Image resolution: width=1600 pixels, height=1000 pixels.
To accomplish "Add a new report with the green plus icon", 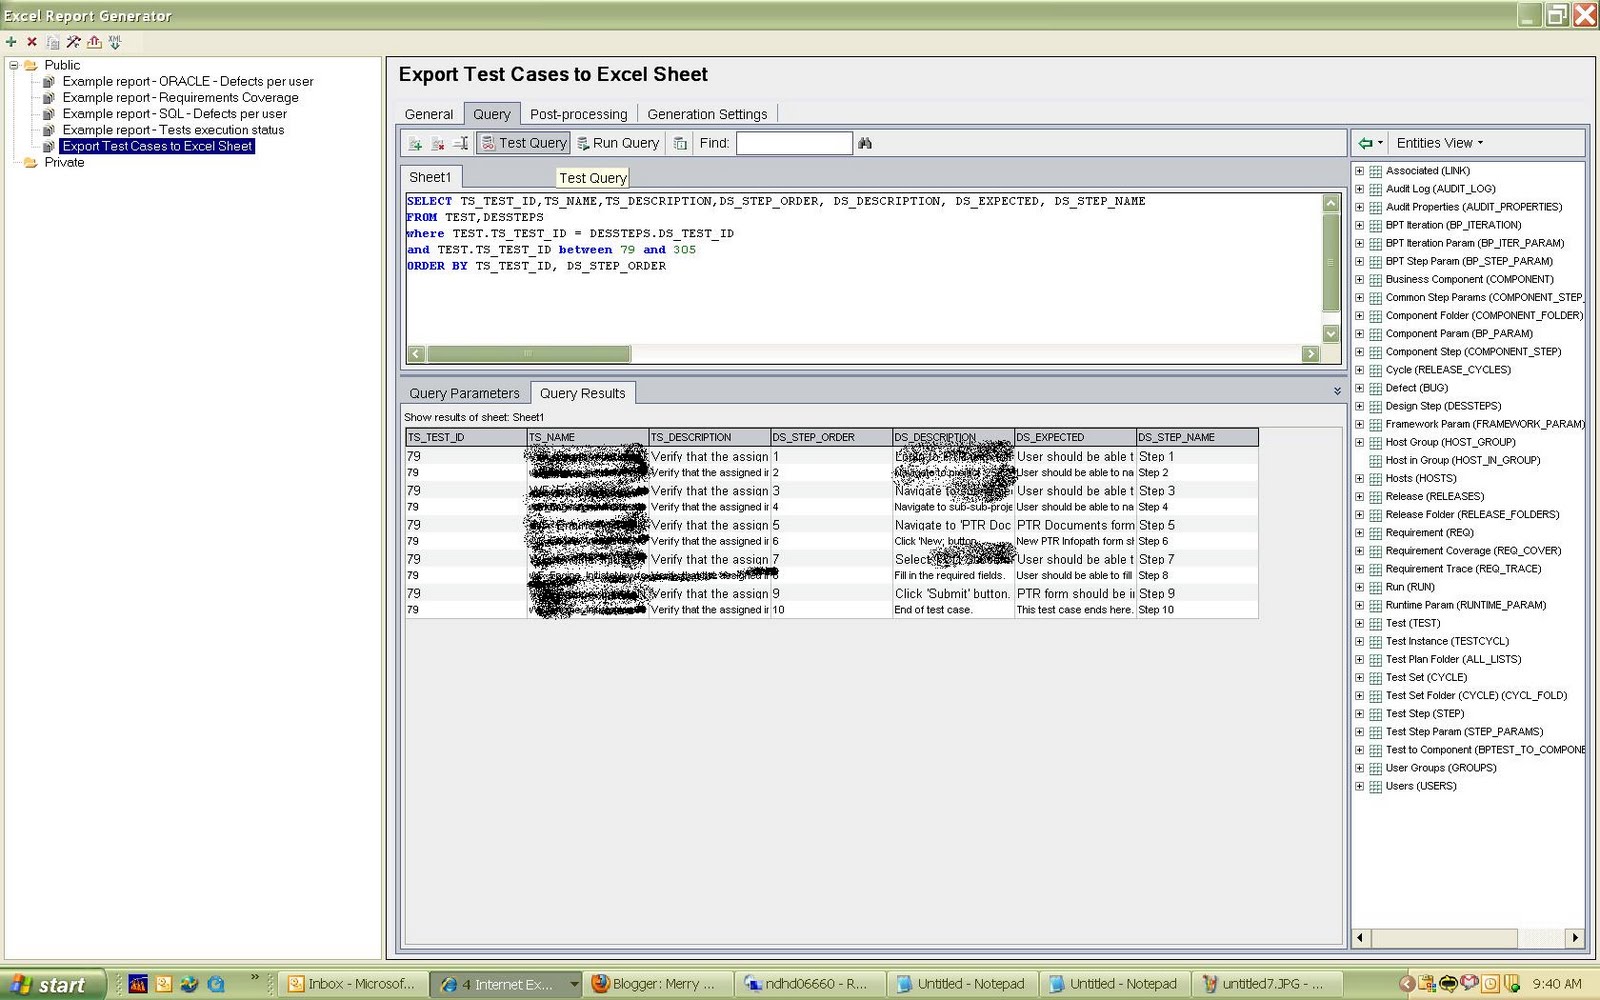I will click(x=10, y=42).
